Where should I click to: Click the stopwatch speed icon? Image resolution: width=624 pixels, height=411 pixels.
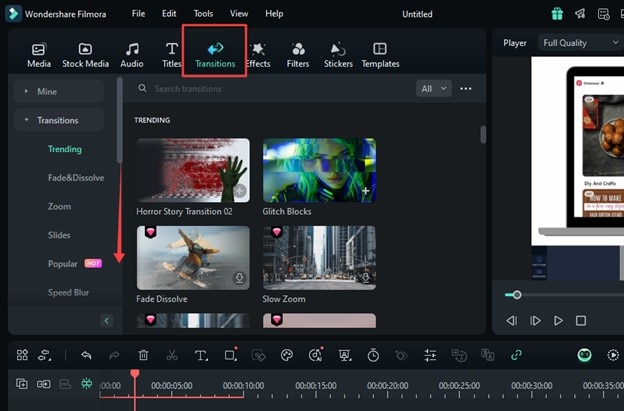tap(373, 355)
